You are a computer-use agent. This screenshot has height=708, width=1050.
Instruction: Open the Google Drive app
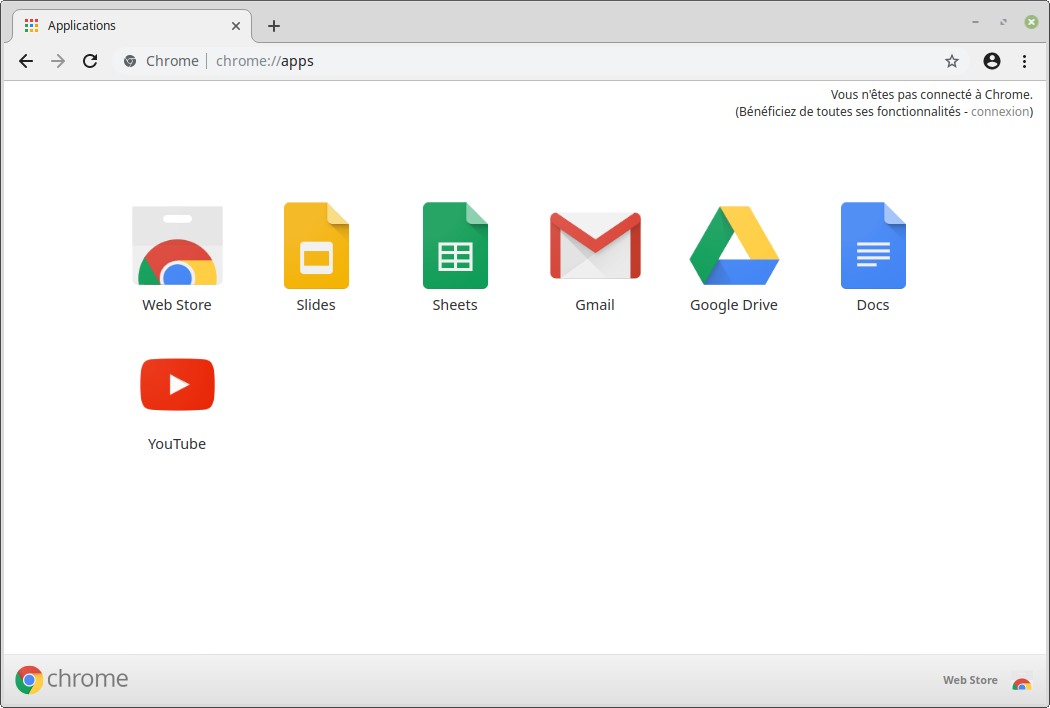click(734, 246)
